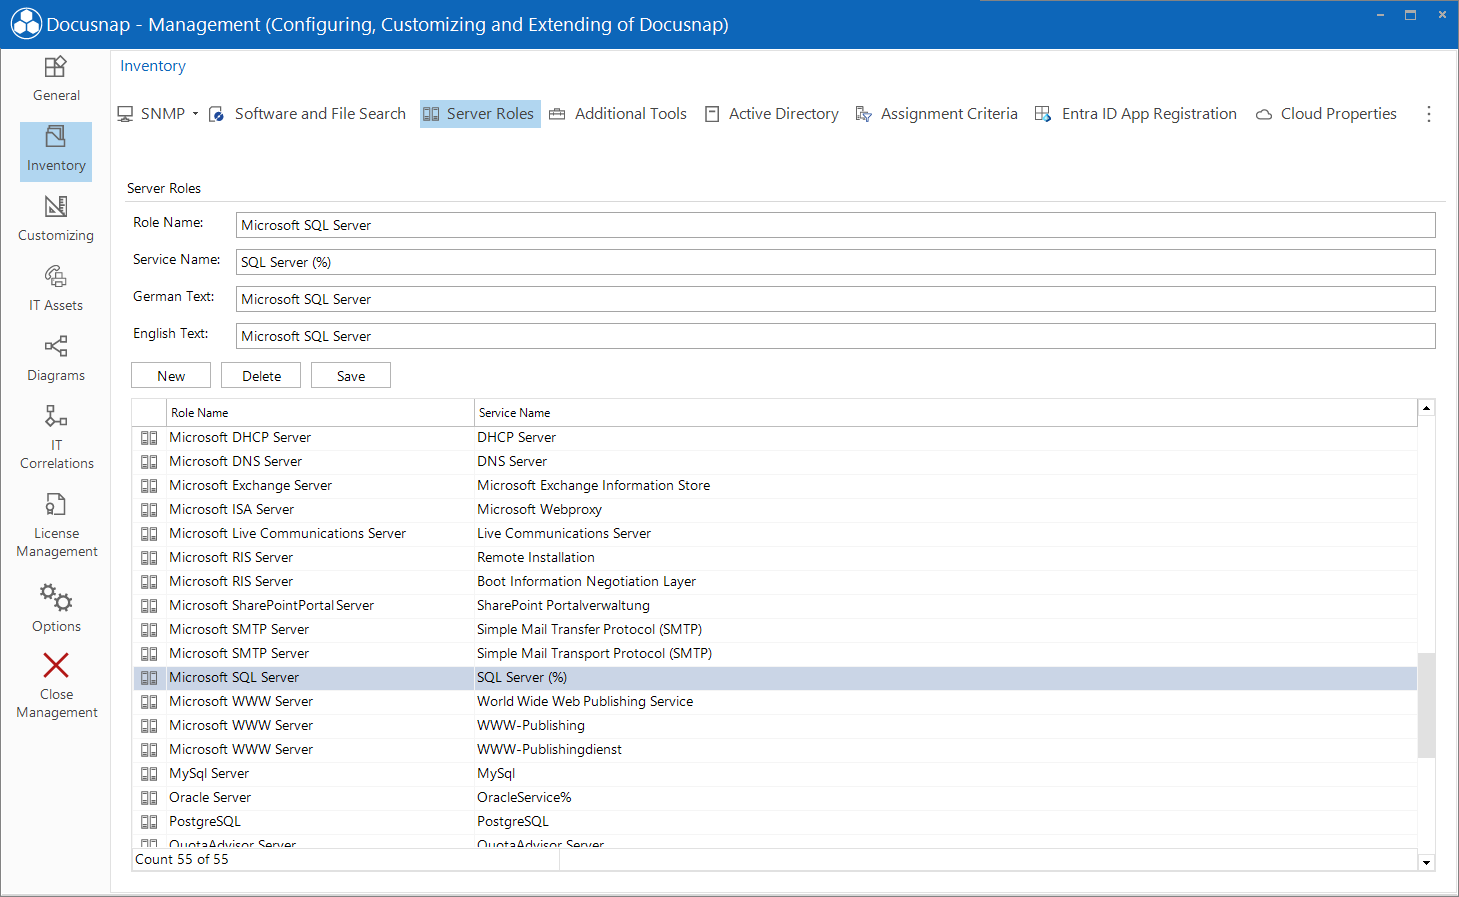
Task: Click scroll-up arrow of roles list
Action: [x=1427, y=408]
